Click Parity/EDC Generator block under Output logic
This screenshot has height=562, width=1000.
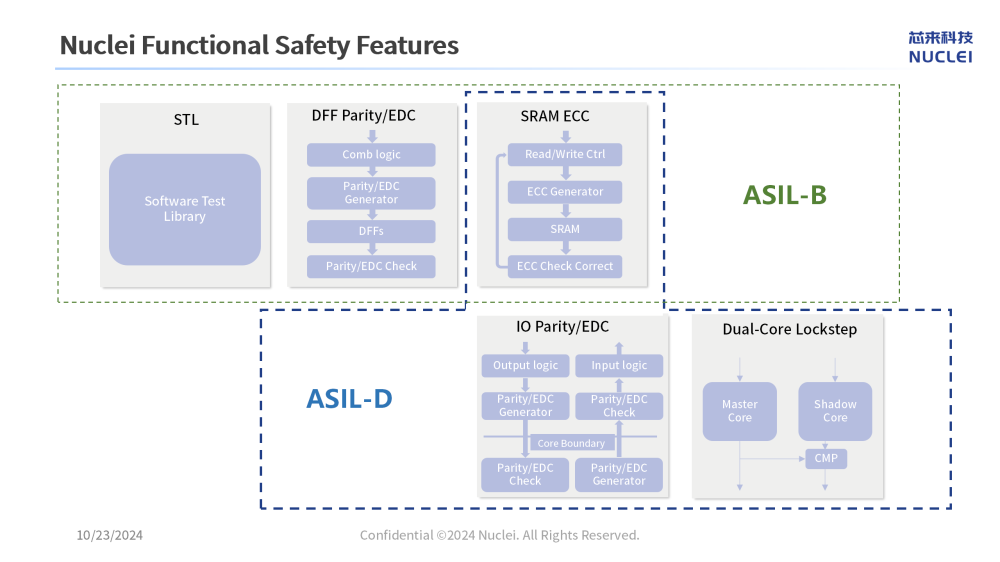(x=526, y=406)
